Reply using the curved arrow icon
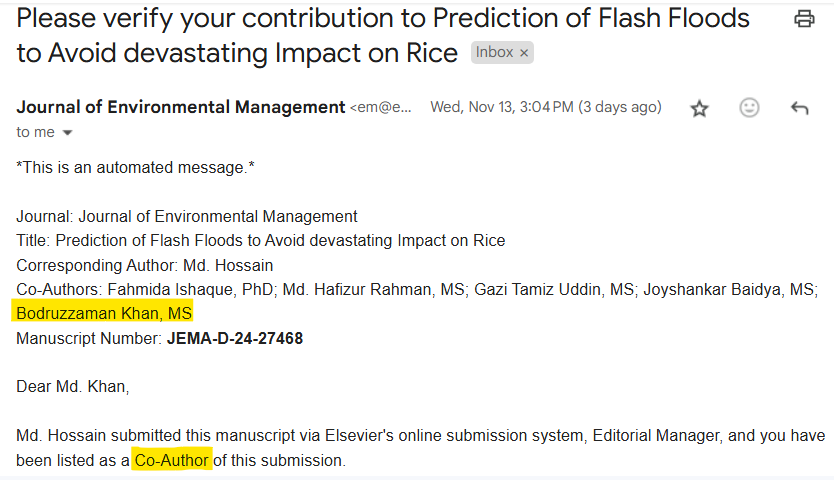This screenshot has width=834, height=480. click(799, 109)
